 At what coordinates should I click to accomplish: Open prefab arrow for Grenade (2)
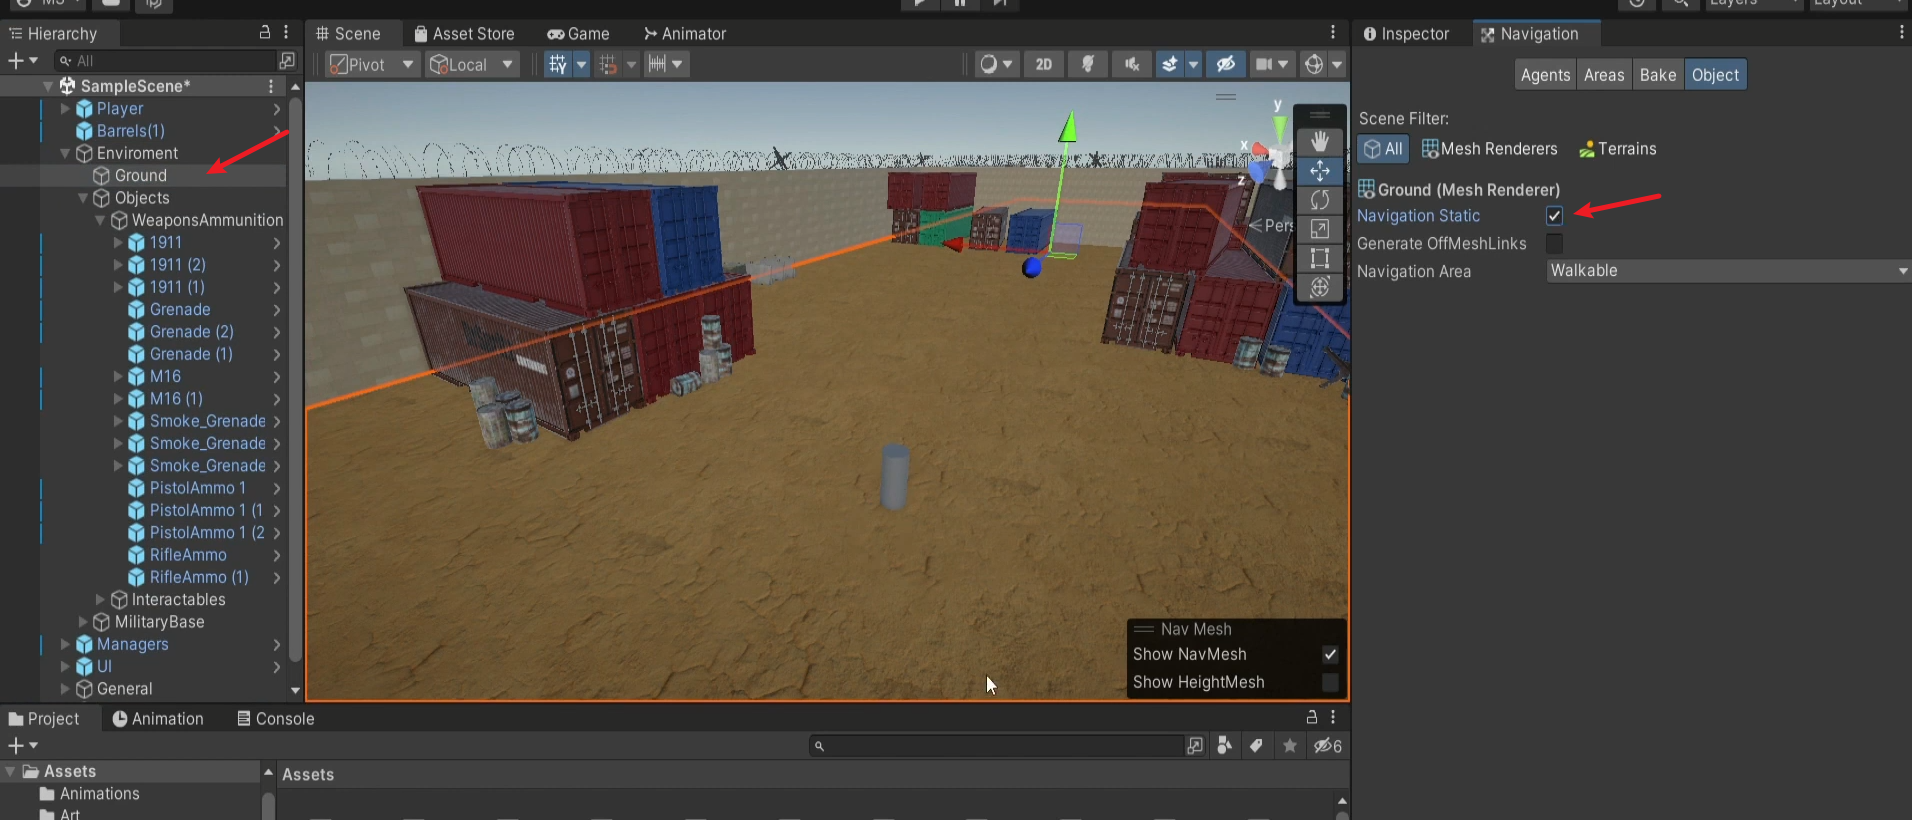[x=277, y=332]
